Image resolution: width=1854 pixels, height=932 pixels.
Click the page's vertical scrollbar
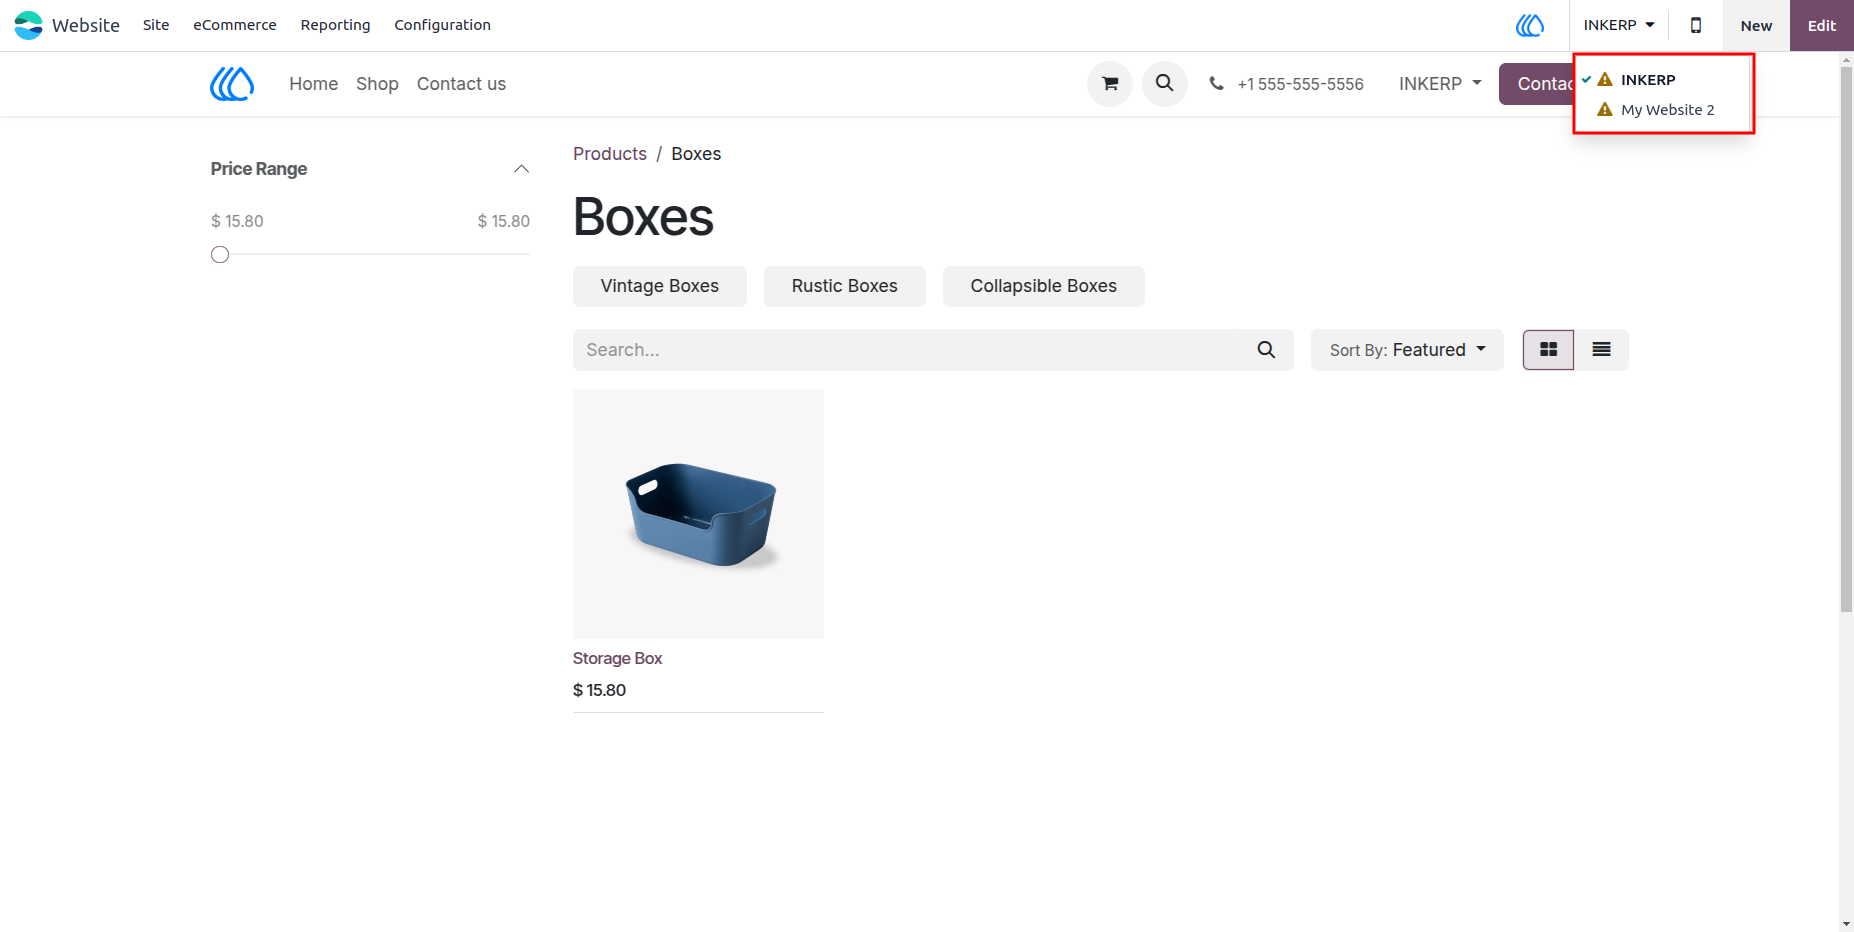[1846, 340]
